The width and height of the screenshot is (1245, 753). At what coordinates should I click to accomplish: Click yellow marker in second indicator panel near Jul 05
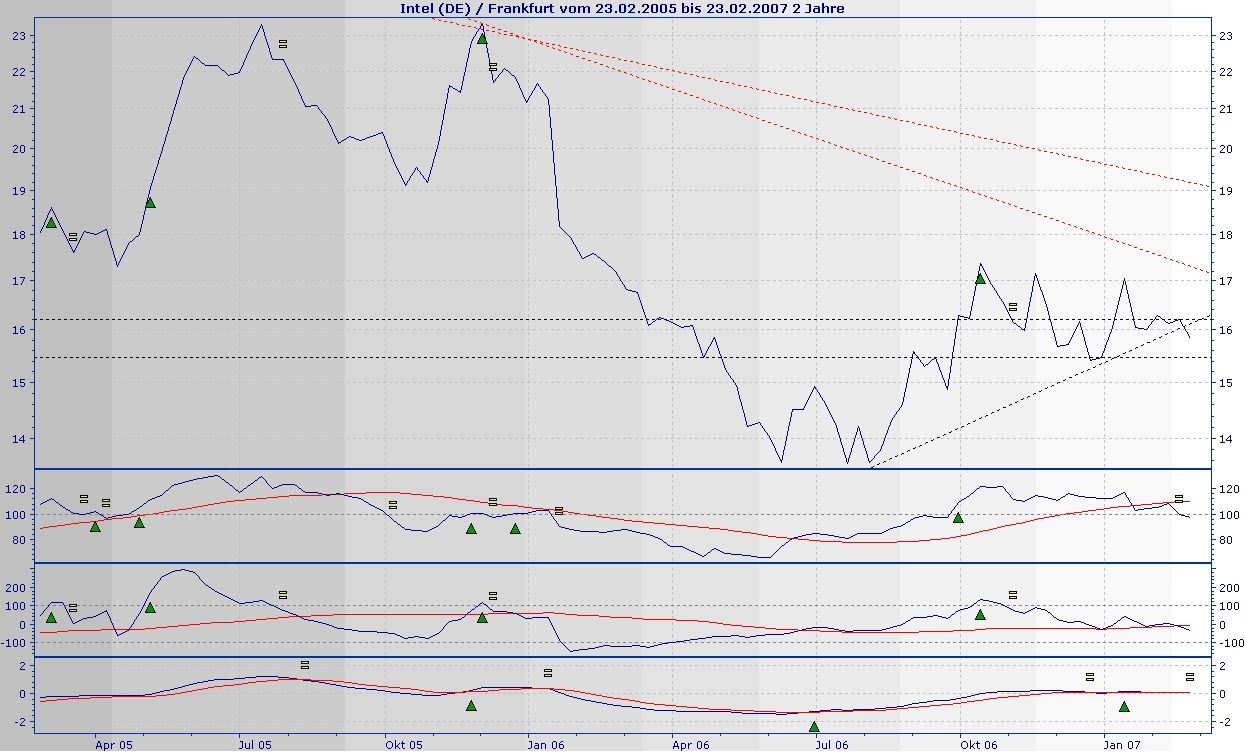click(283, 594)
